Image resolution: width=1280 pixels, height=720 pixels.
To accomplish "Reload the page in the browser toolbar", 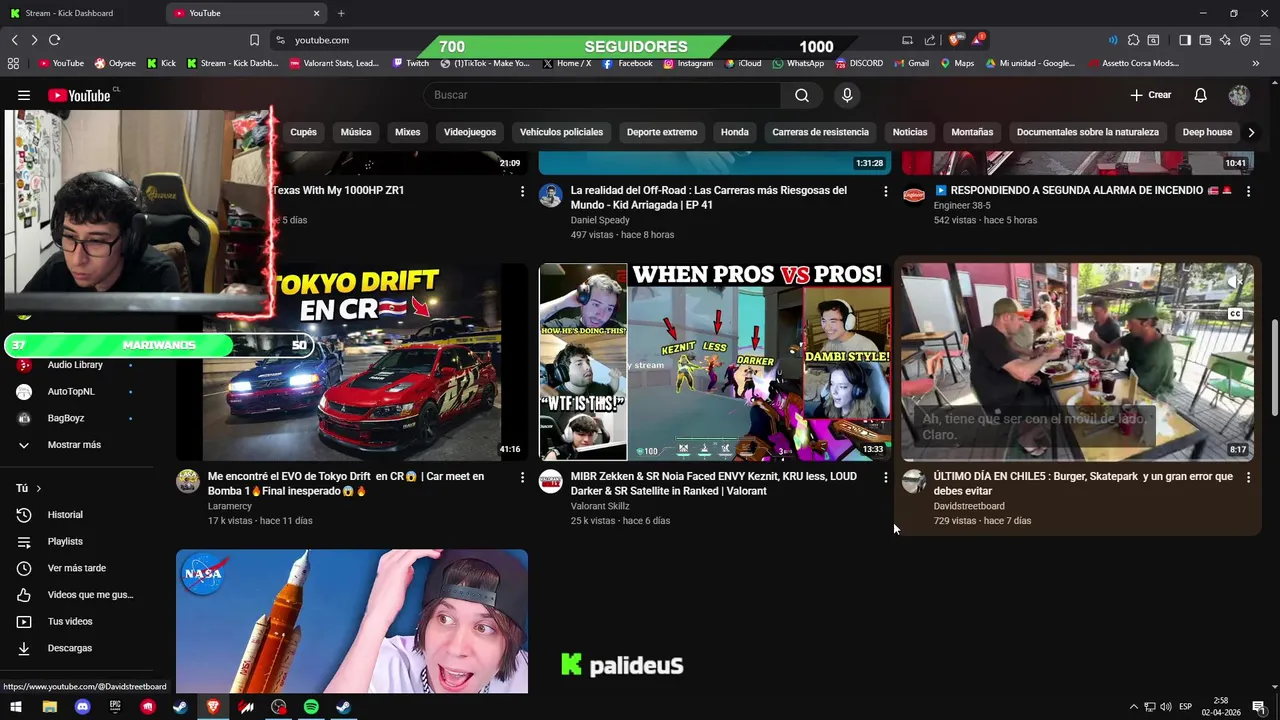I will click(x=54, y=40).
